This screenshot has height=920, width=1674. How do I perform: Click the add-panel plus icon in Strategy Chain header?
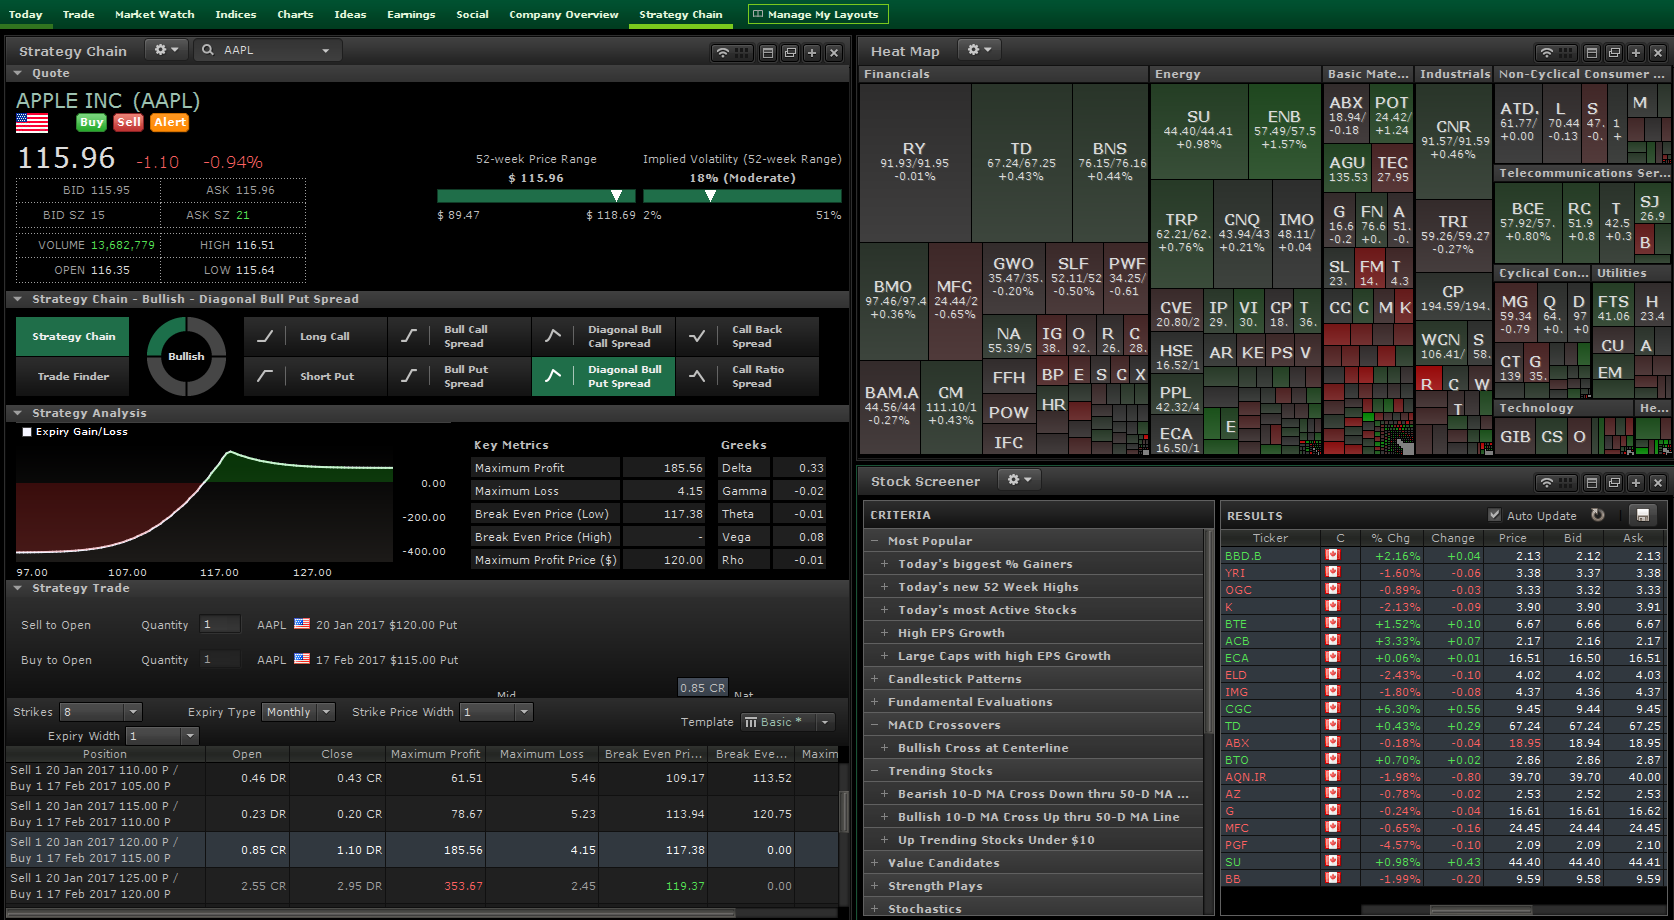point(812,52)
